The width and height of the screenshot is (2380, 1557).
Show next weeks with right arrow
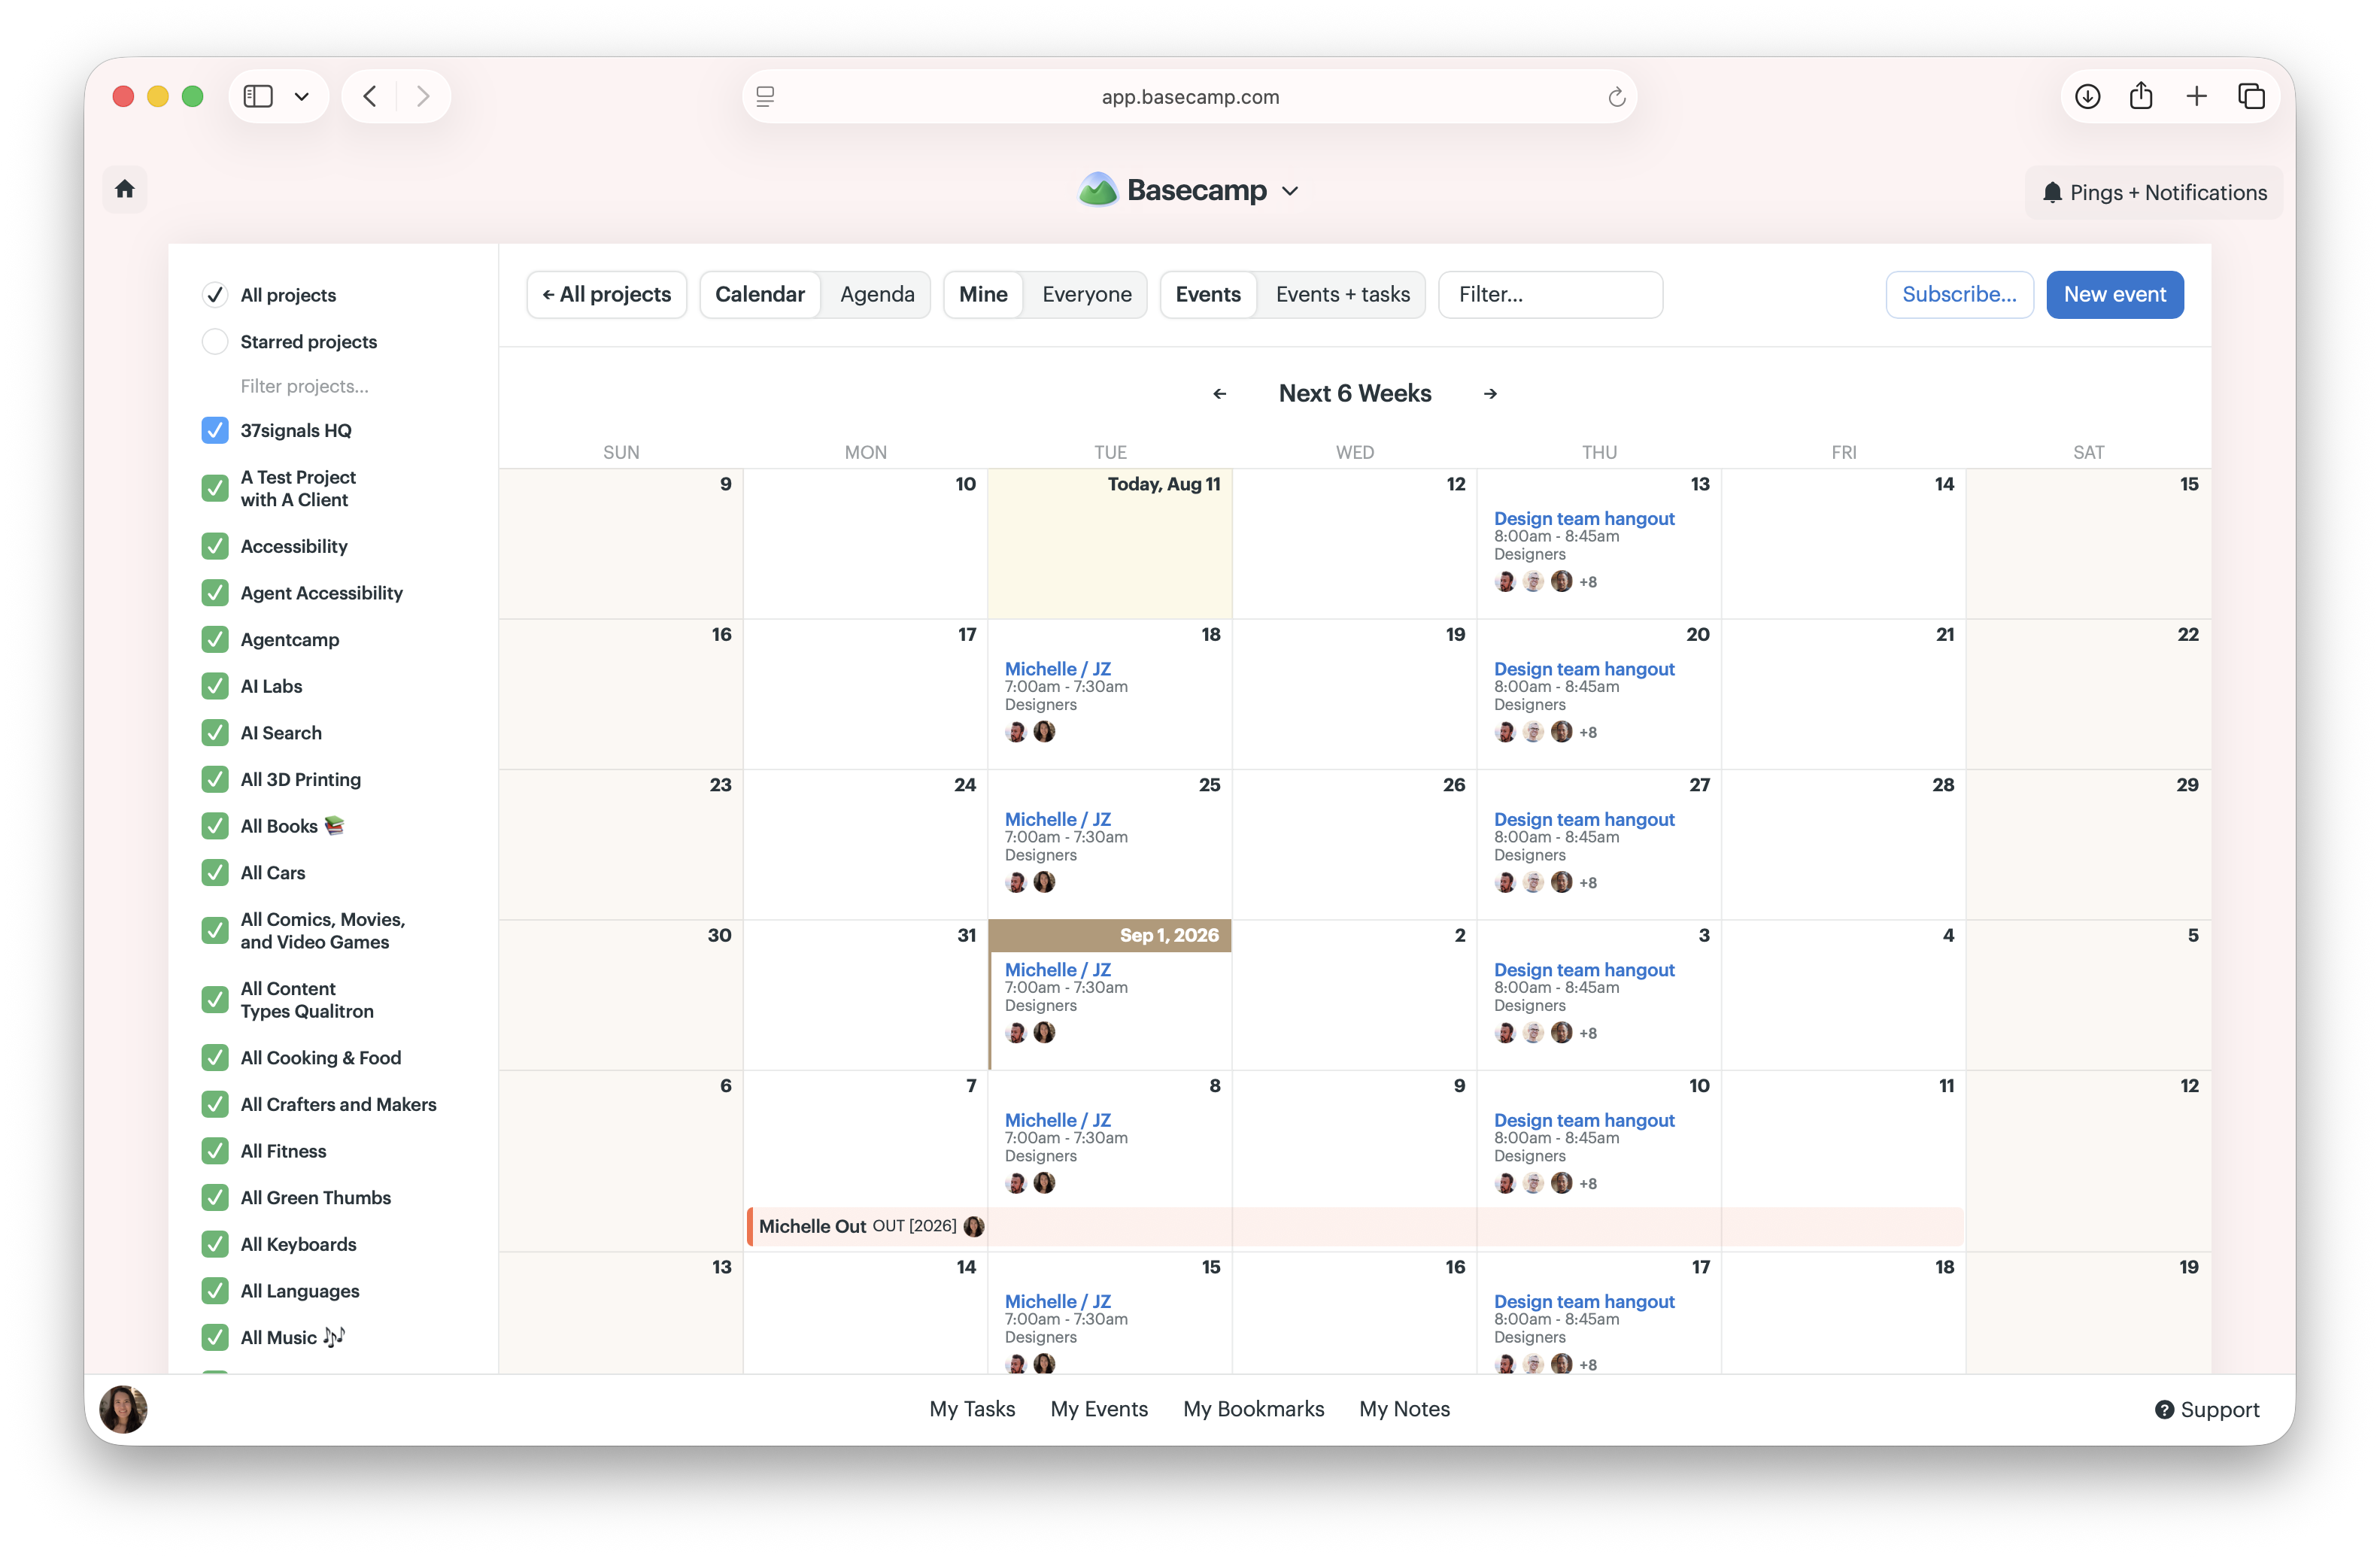point(1490,394)
